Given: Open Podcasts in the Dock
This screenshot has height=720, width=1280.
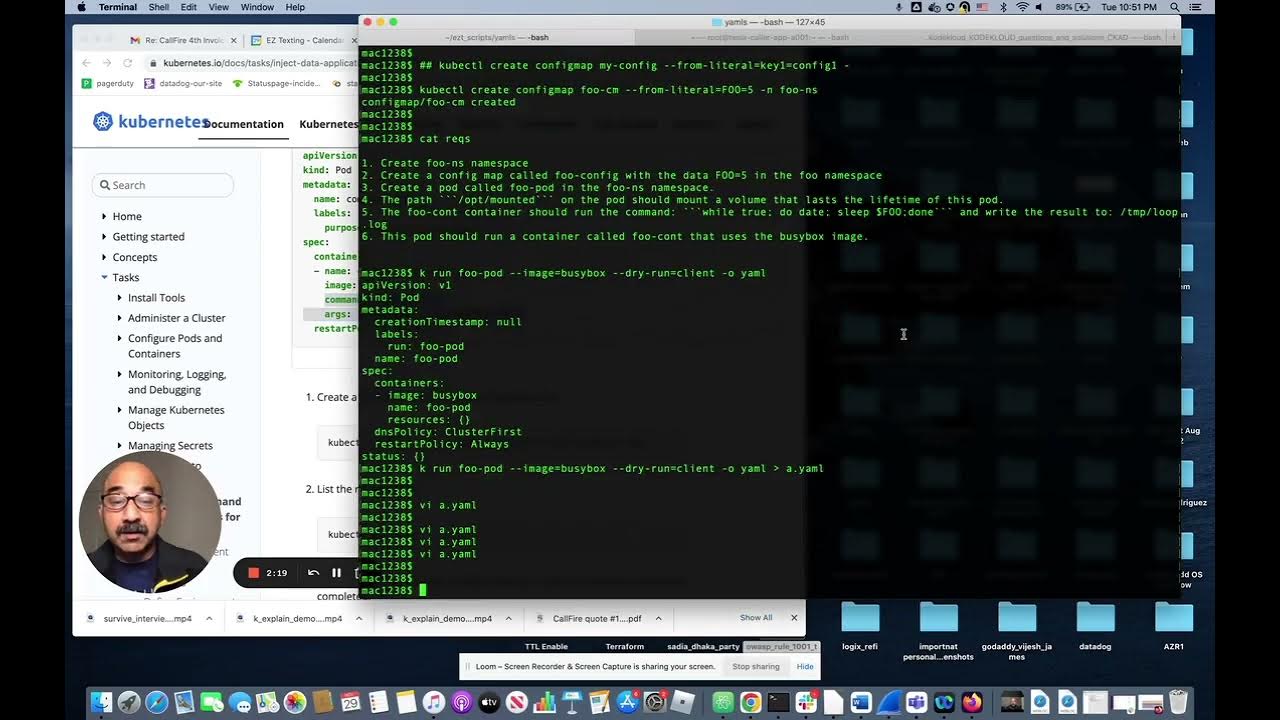Looking at the screenshot, I should [461, 703].
